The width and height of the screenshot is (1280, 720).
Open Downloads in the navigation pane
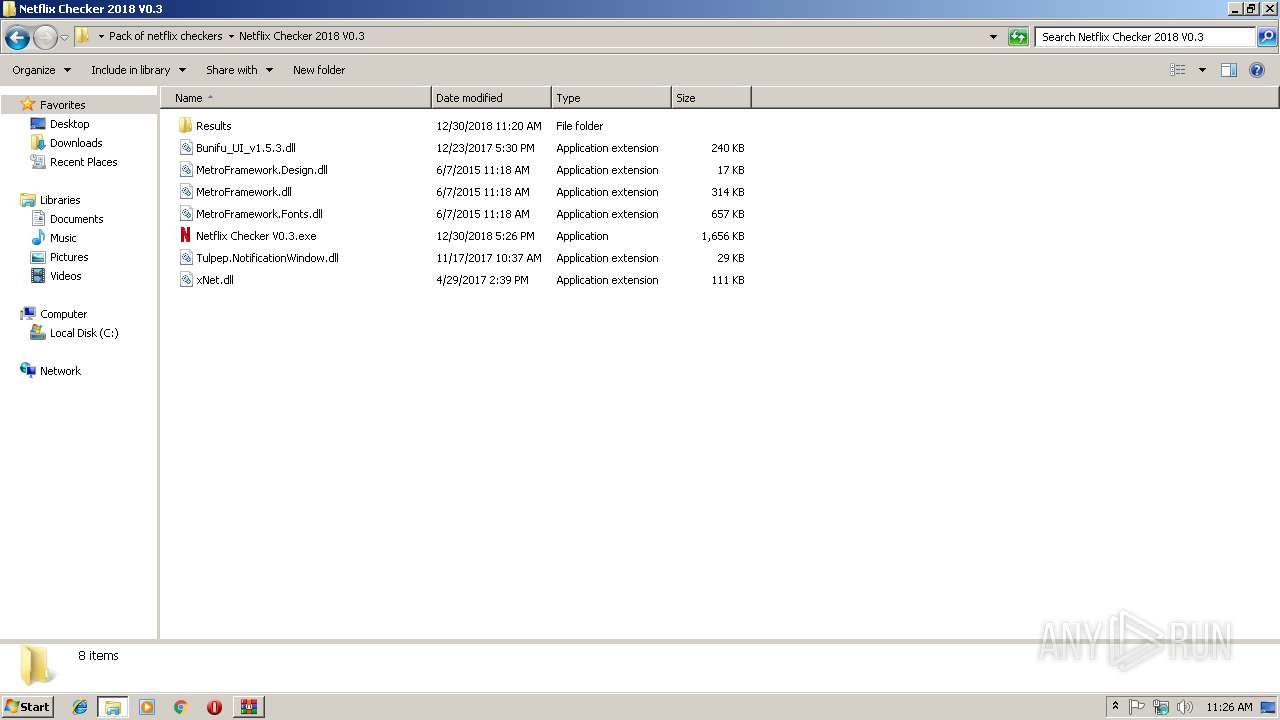[x=76, y=143]
